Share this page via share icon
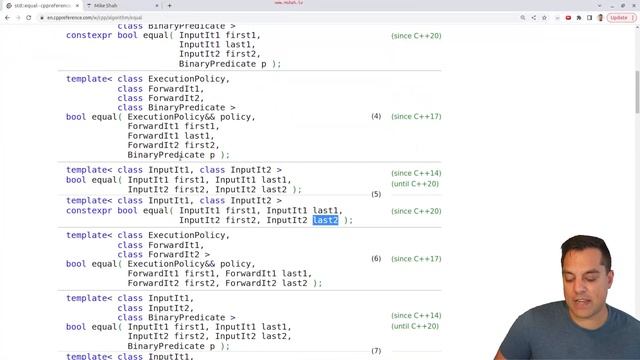 pos(533,18)
